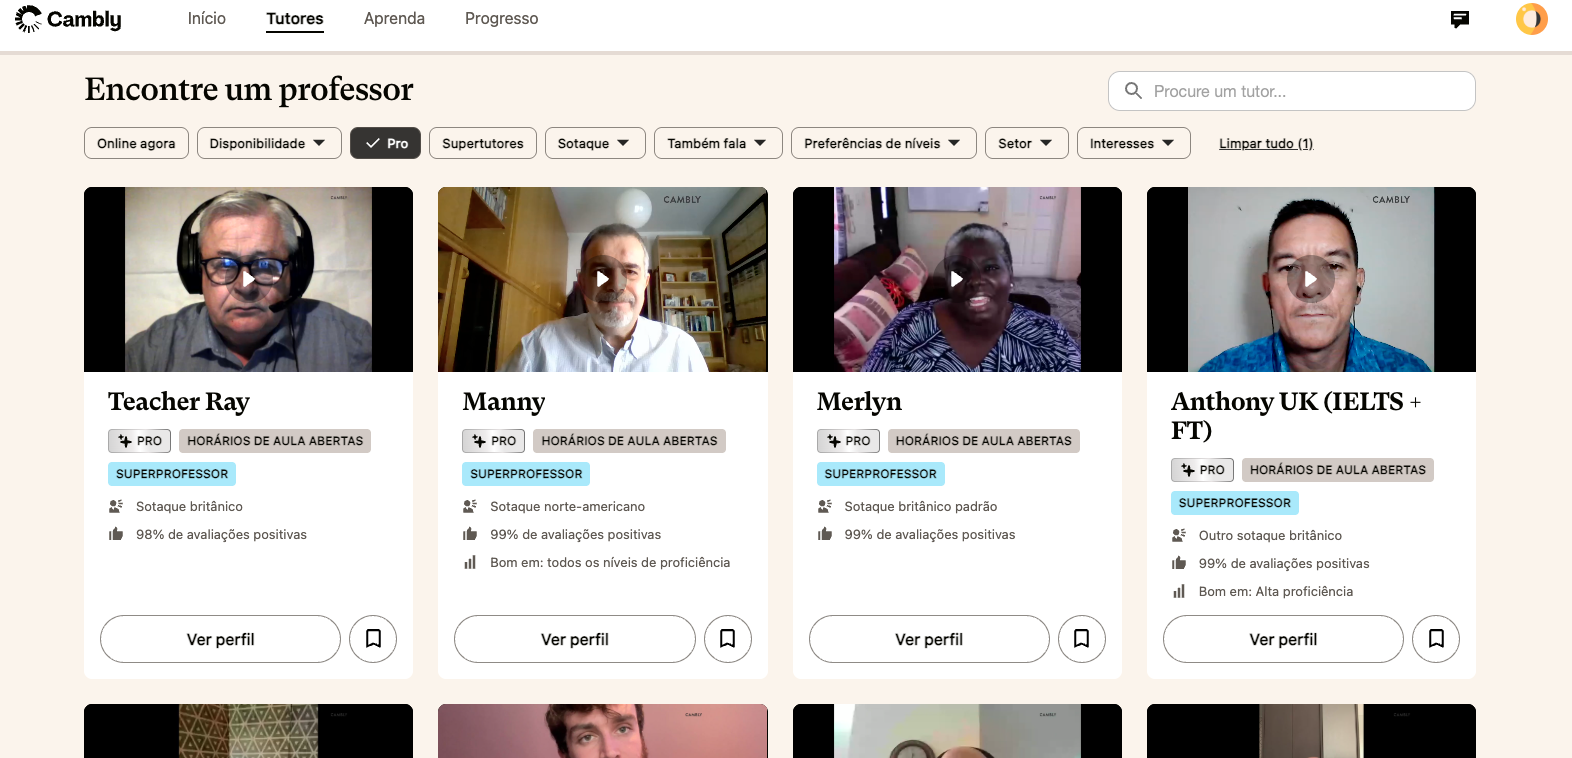Click '98% de avaliações positivas' text
Viewport: 1572px width, 758px height.
coord(221,535)
